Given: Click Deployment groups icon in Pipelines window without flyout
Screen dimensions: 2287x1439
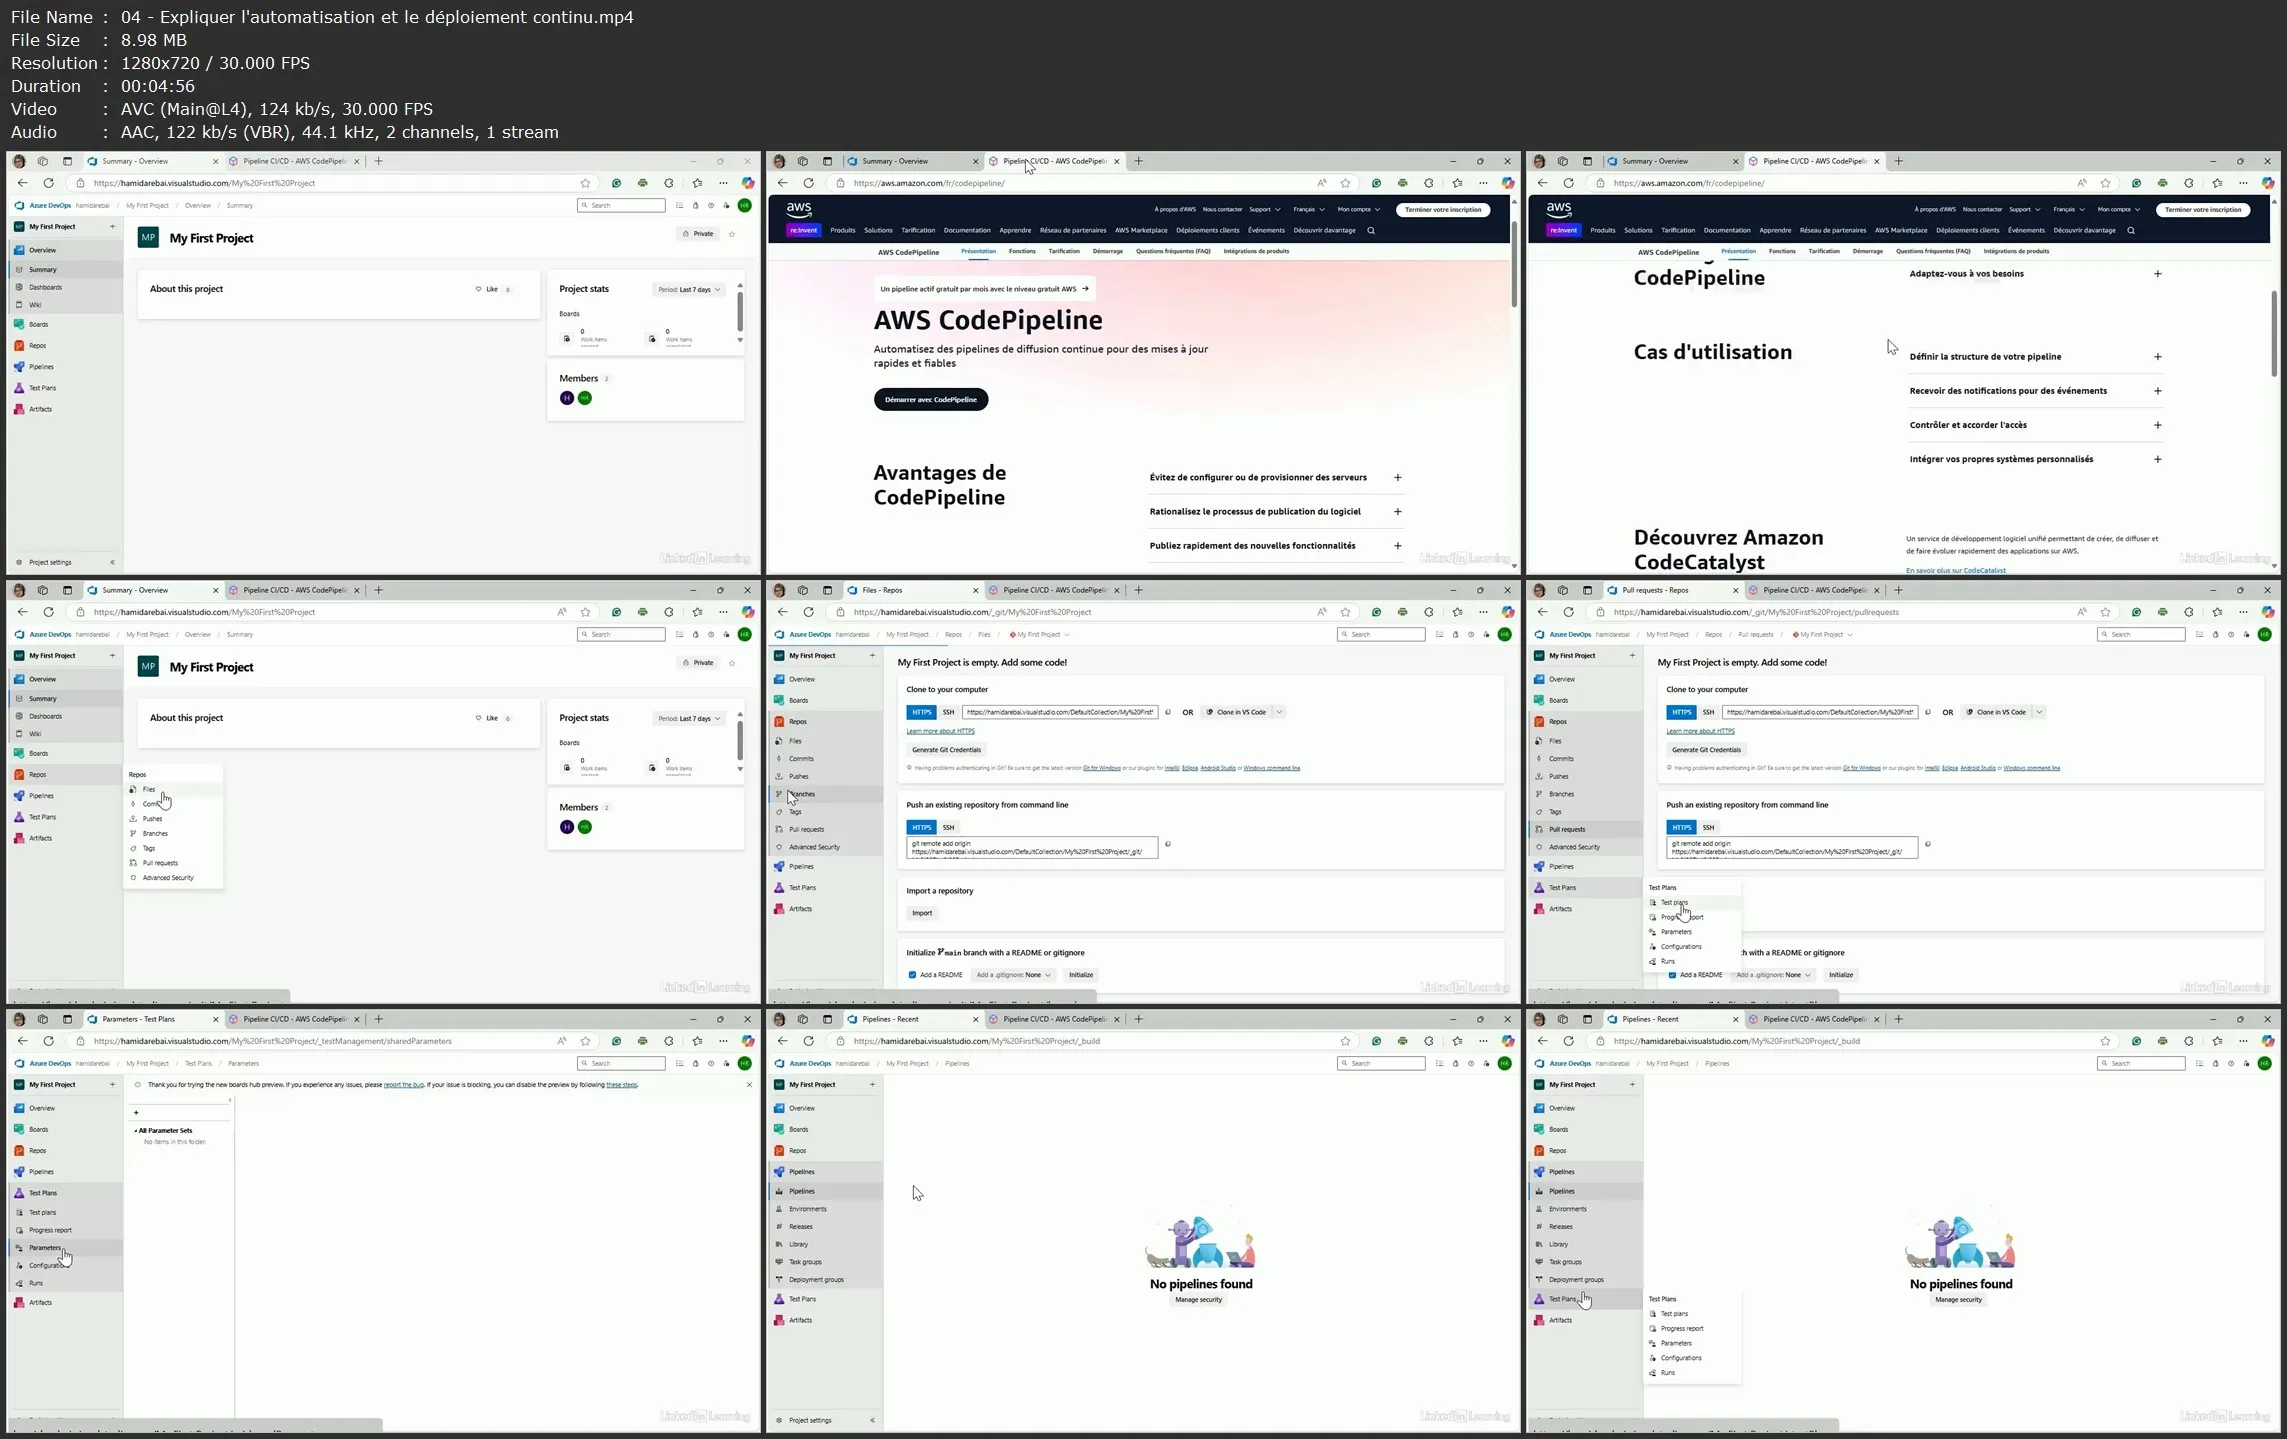Looking at the screenshot, I should tap(779, 1279).
